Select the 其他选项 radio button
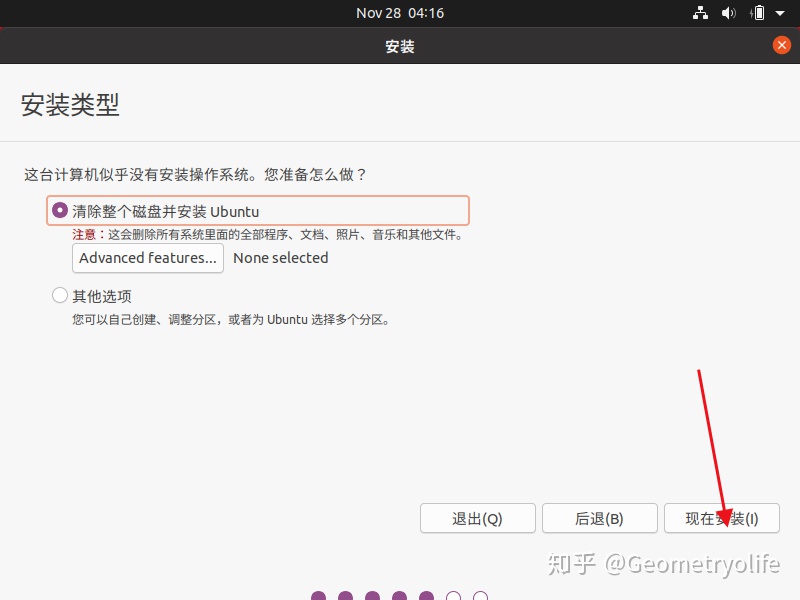 (x=60, y=295)
